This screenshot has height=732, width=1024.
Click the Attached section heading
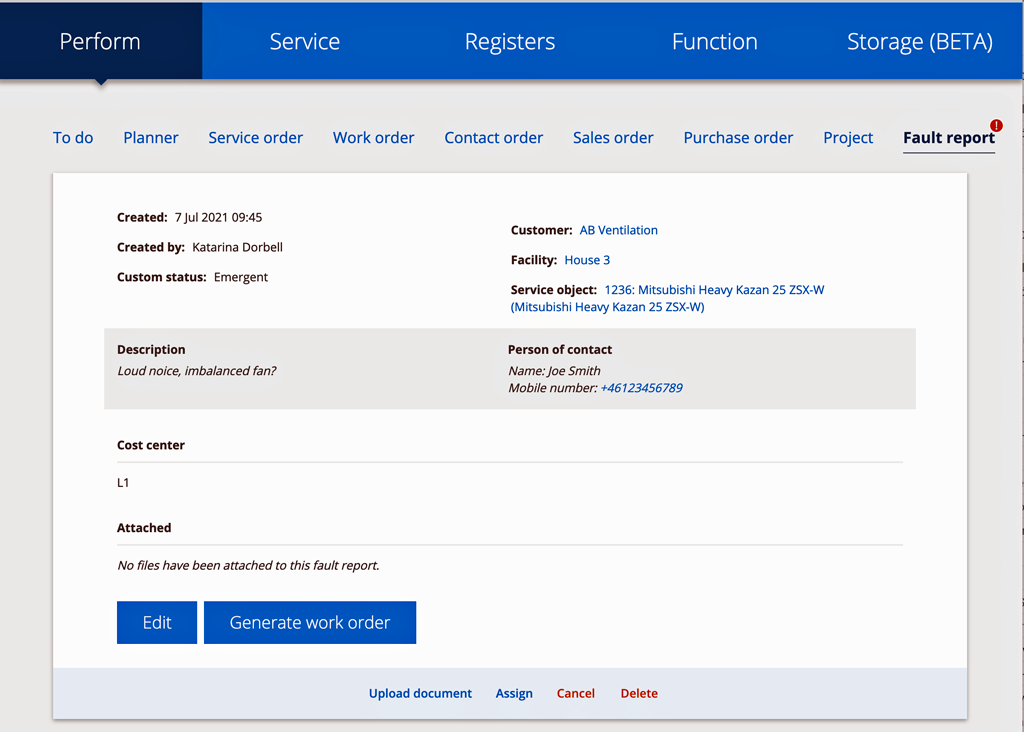[144, 528]
